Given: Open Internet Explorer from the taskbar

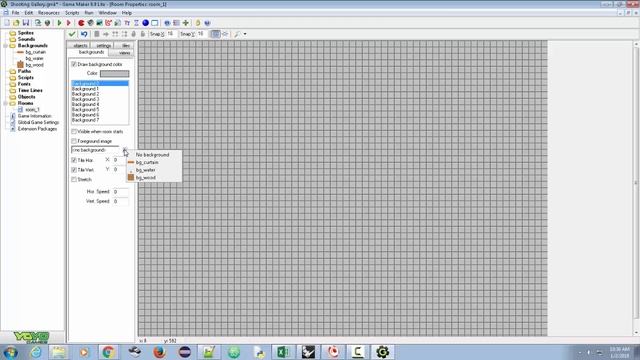Looking at the screenshot, I should [x=36, y=352].
